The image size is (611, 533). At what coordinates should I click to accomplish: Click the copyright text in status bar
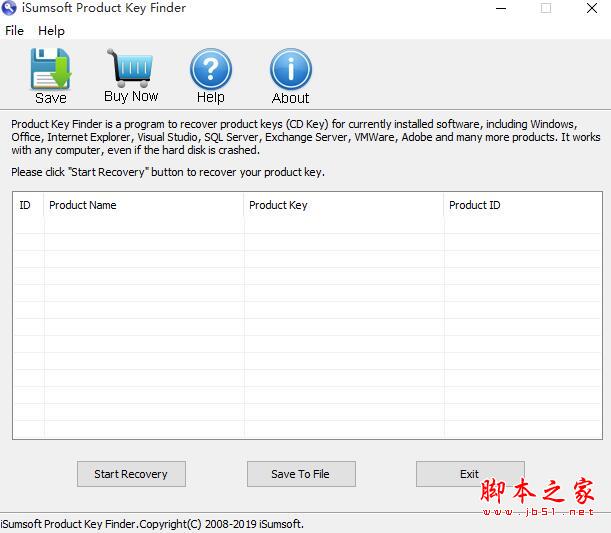pos(152,524)
